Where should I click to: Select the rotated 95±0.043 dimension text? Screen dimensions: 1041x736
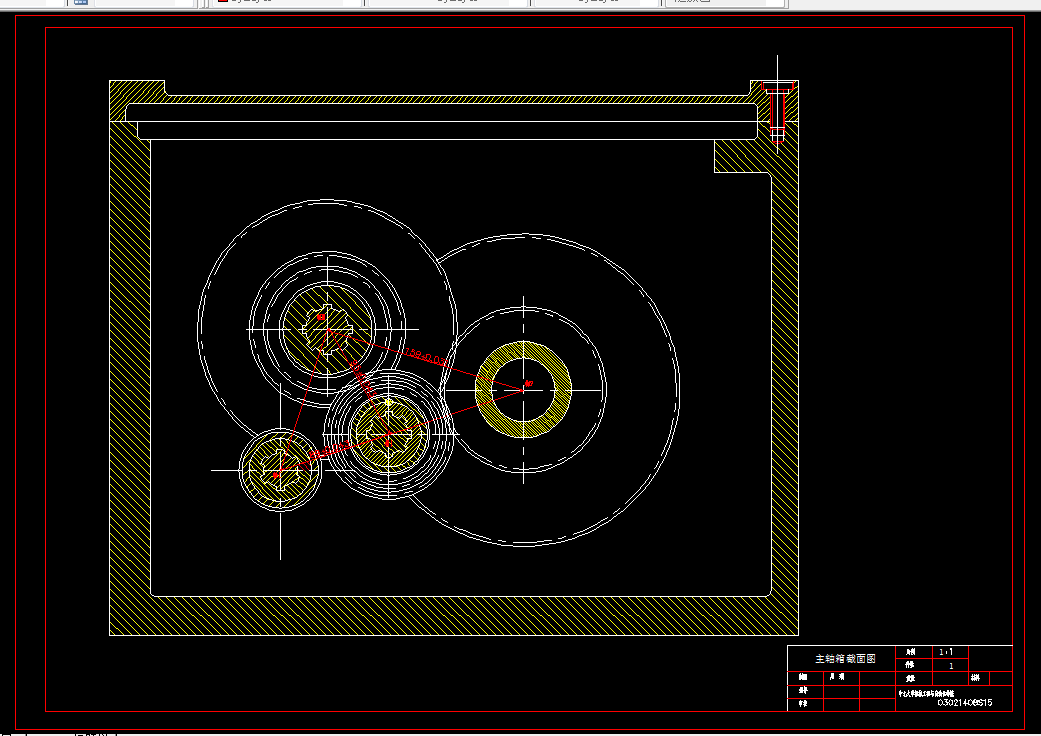pyautogui.click(x=363, y=378)
